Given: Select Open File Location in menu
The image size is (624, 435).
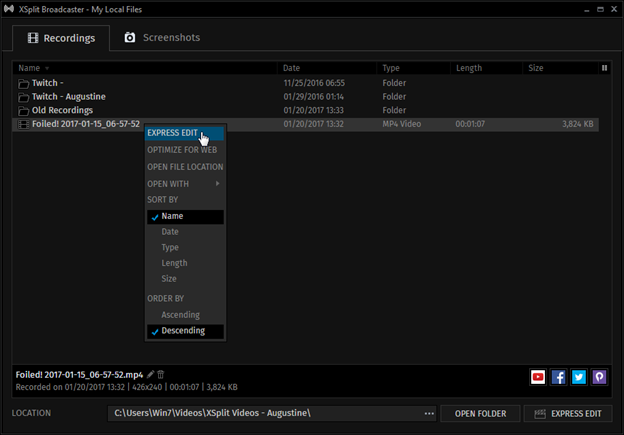Looking at the screenshot, I should pyautogui.click(x=185, y=167).
